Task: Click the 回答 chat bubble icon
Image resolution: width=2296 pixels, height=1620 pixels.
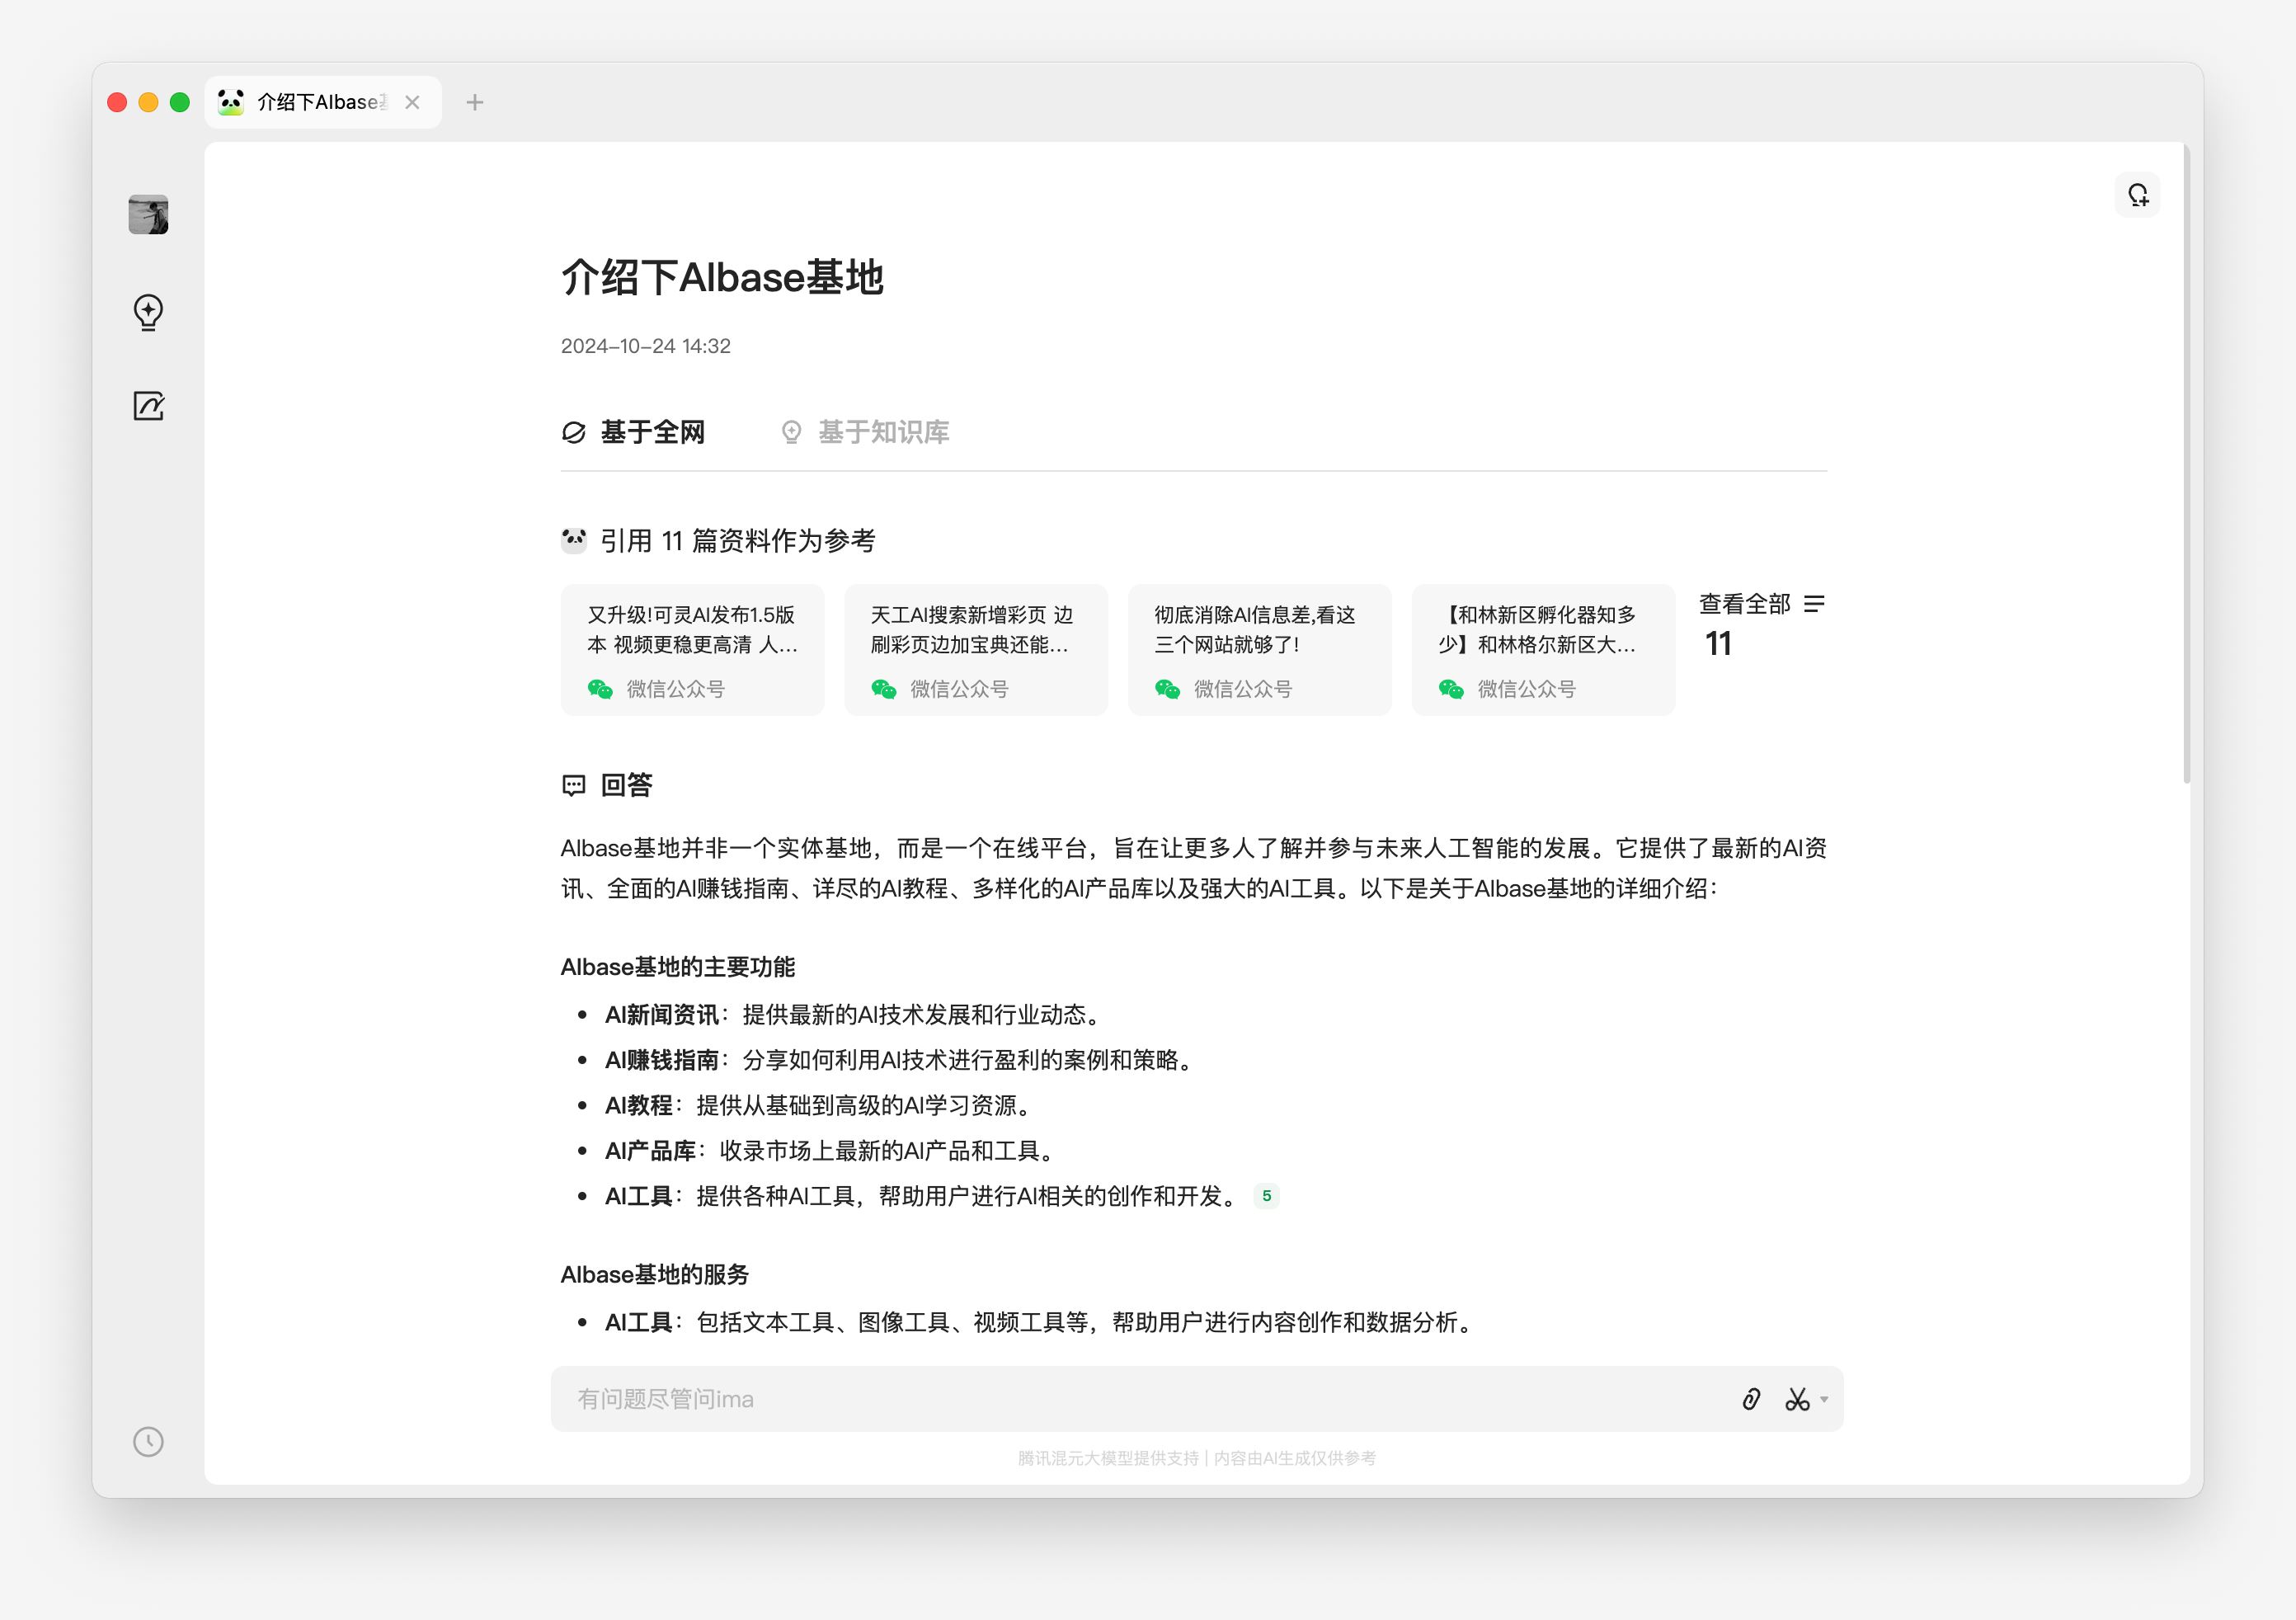Action: tap(574, 786)
